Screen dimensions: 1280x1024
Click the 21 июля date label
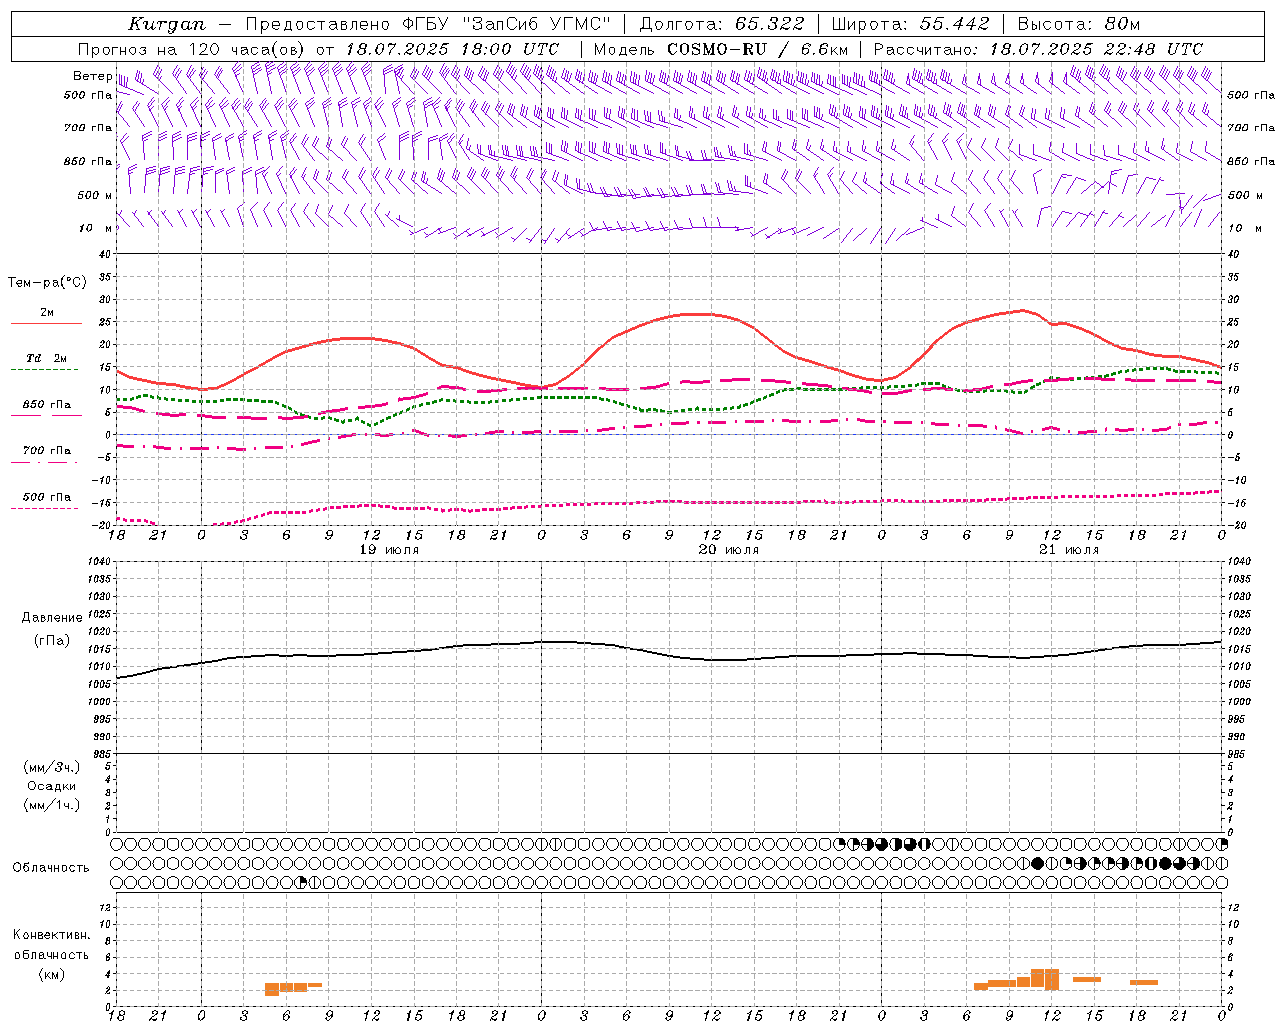pos(1069,550)
